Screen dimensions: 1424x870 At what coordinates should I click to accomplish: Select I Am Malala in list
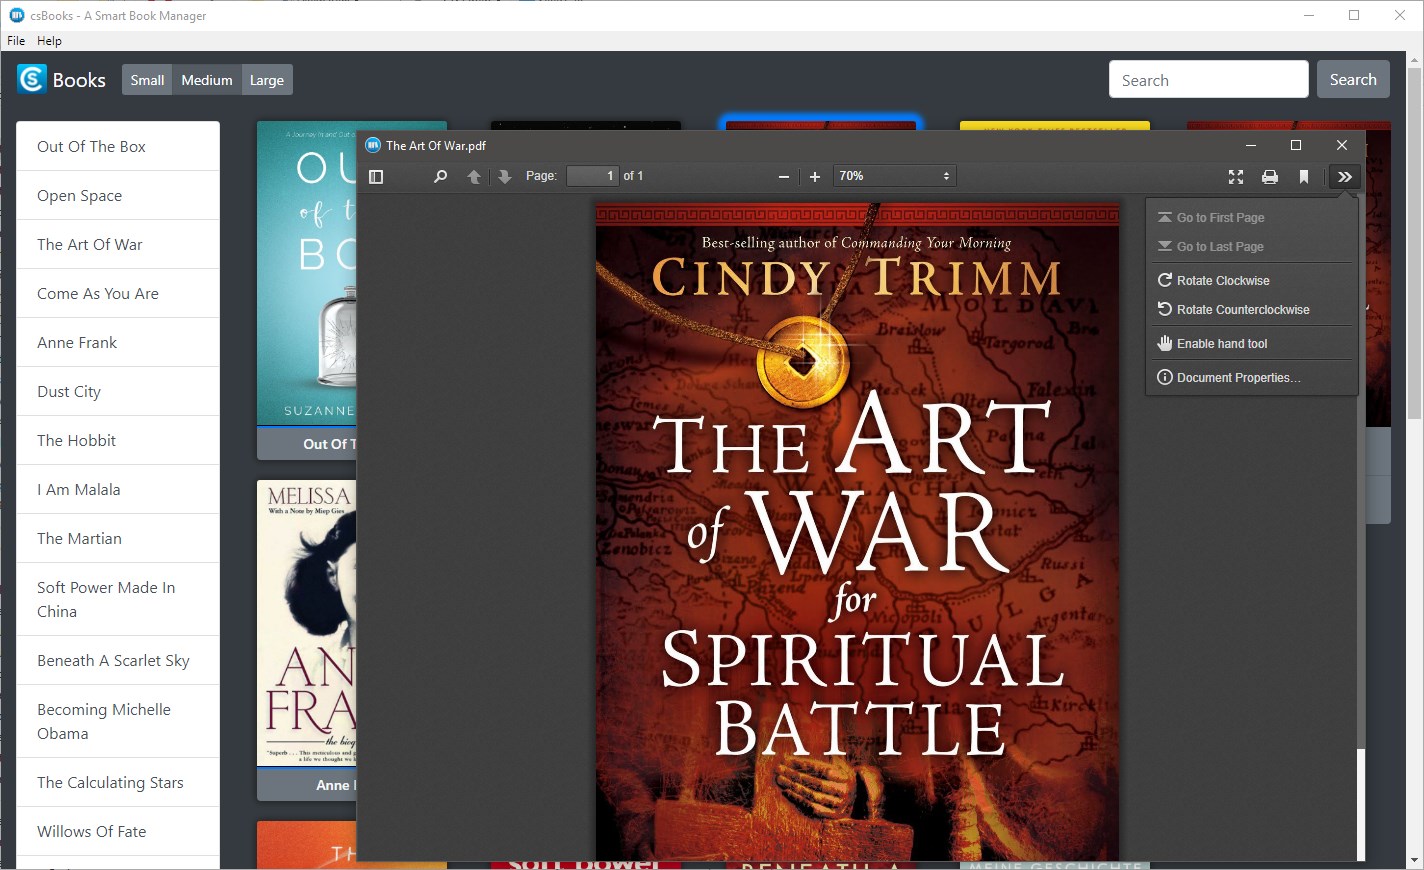click(x=118, y=490)
